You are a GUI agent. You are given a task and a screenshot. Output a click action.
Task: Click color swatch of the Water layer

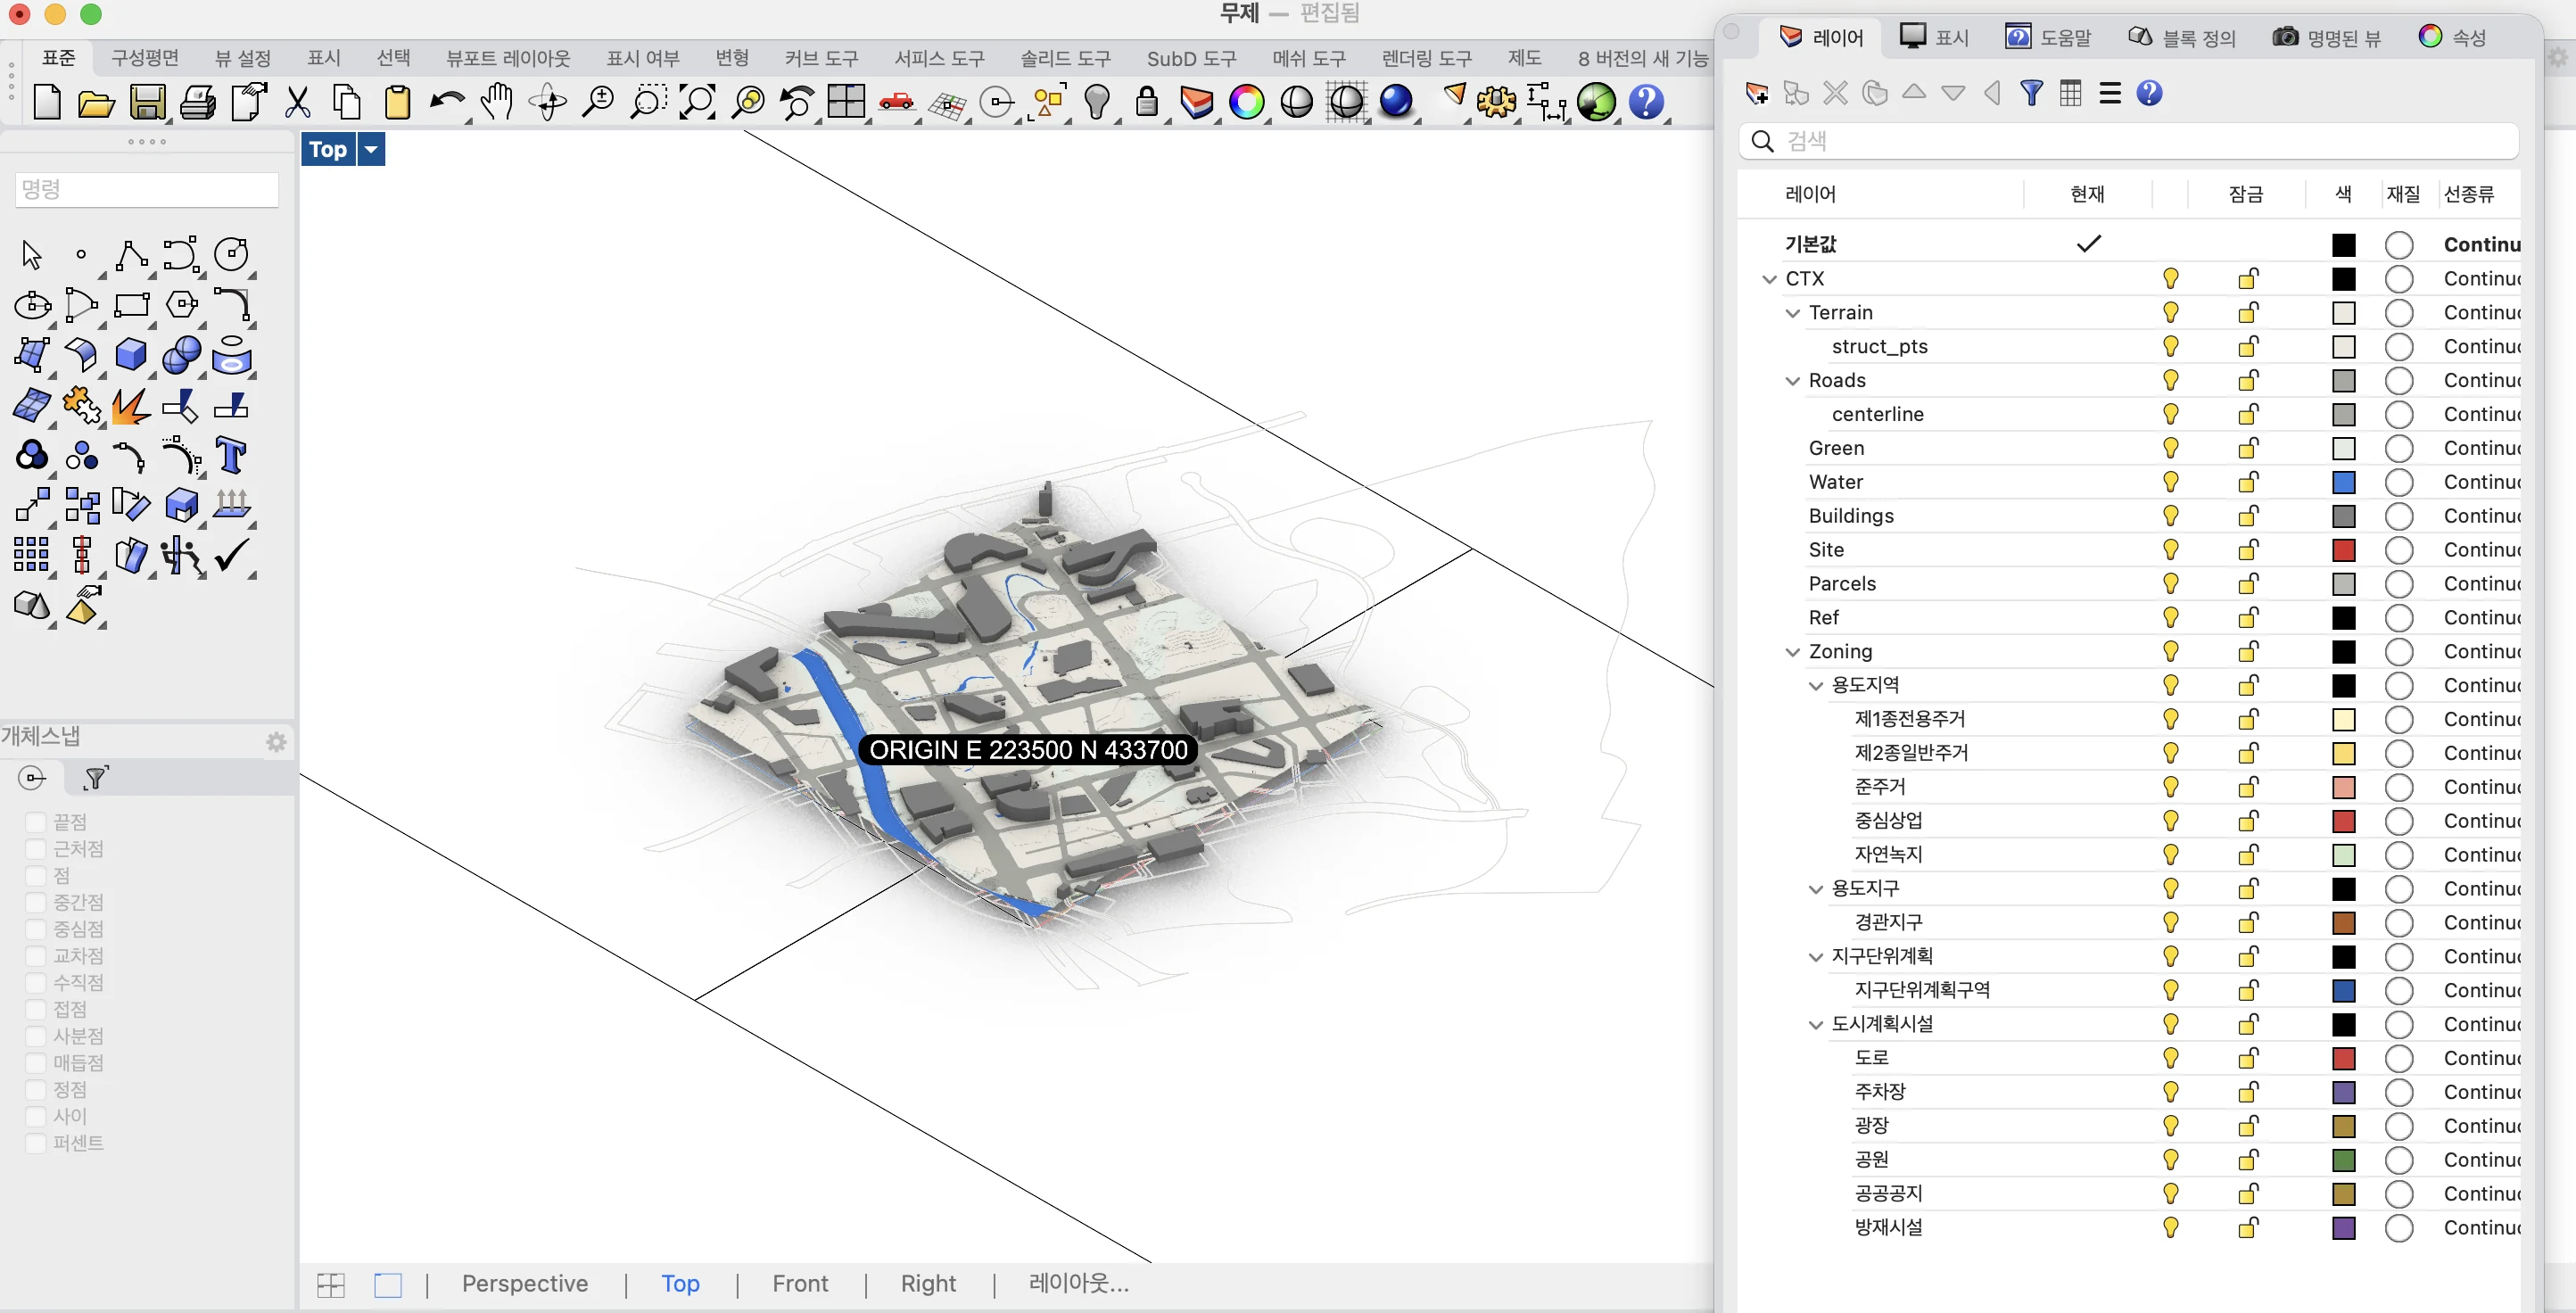(x=2343, y=482)
